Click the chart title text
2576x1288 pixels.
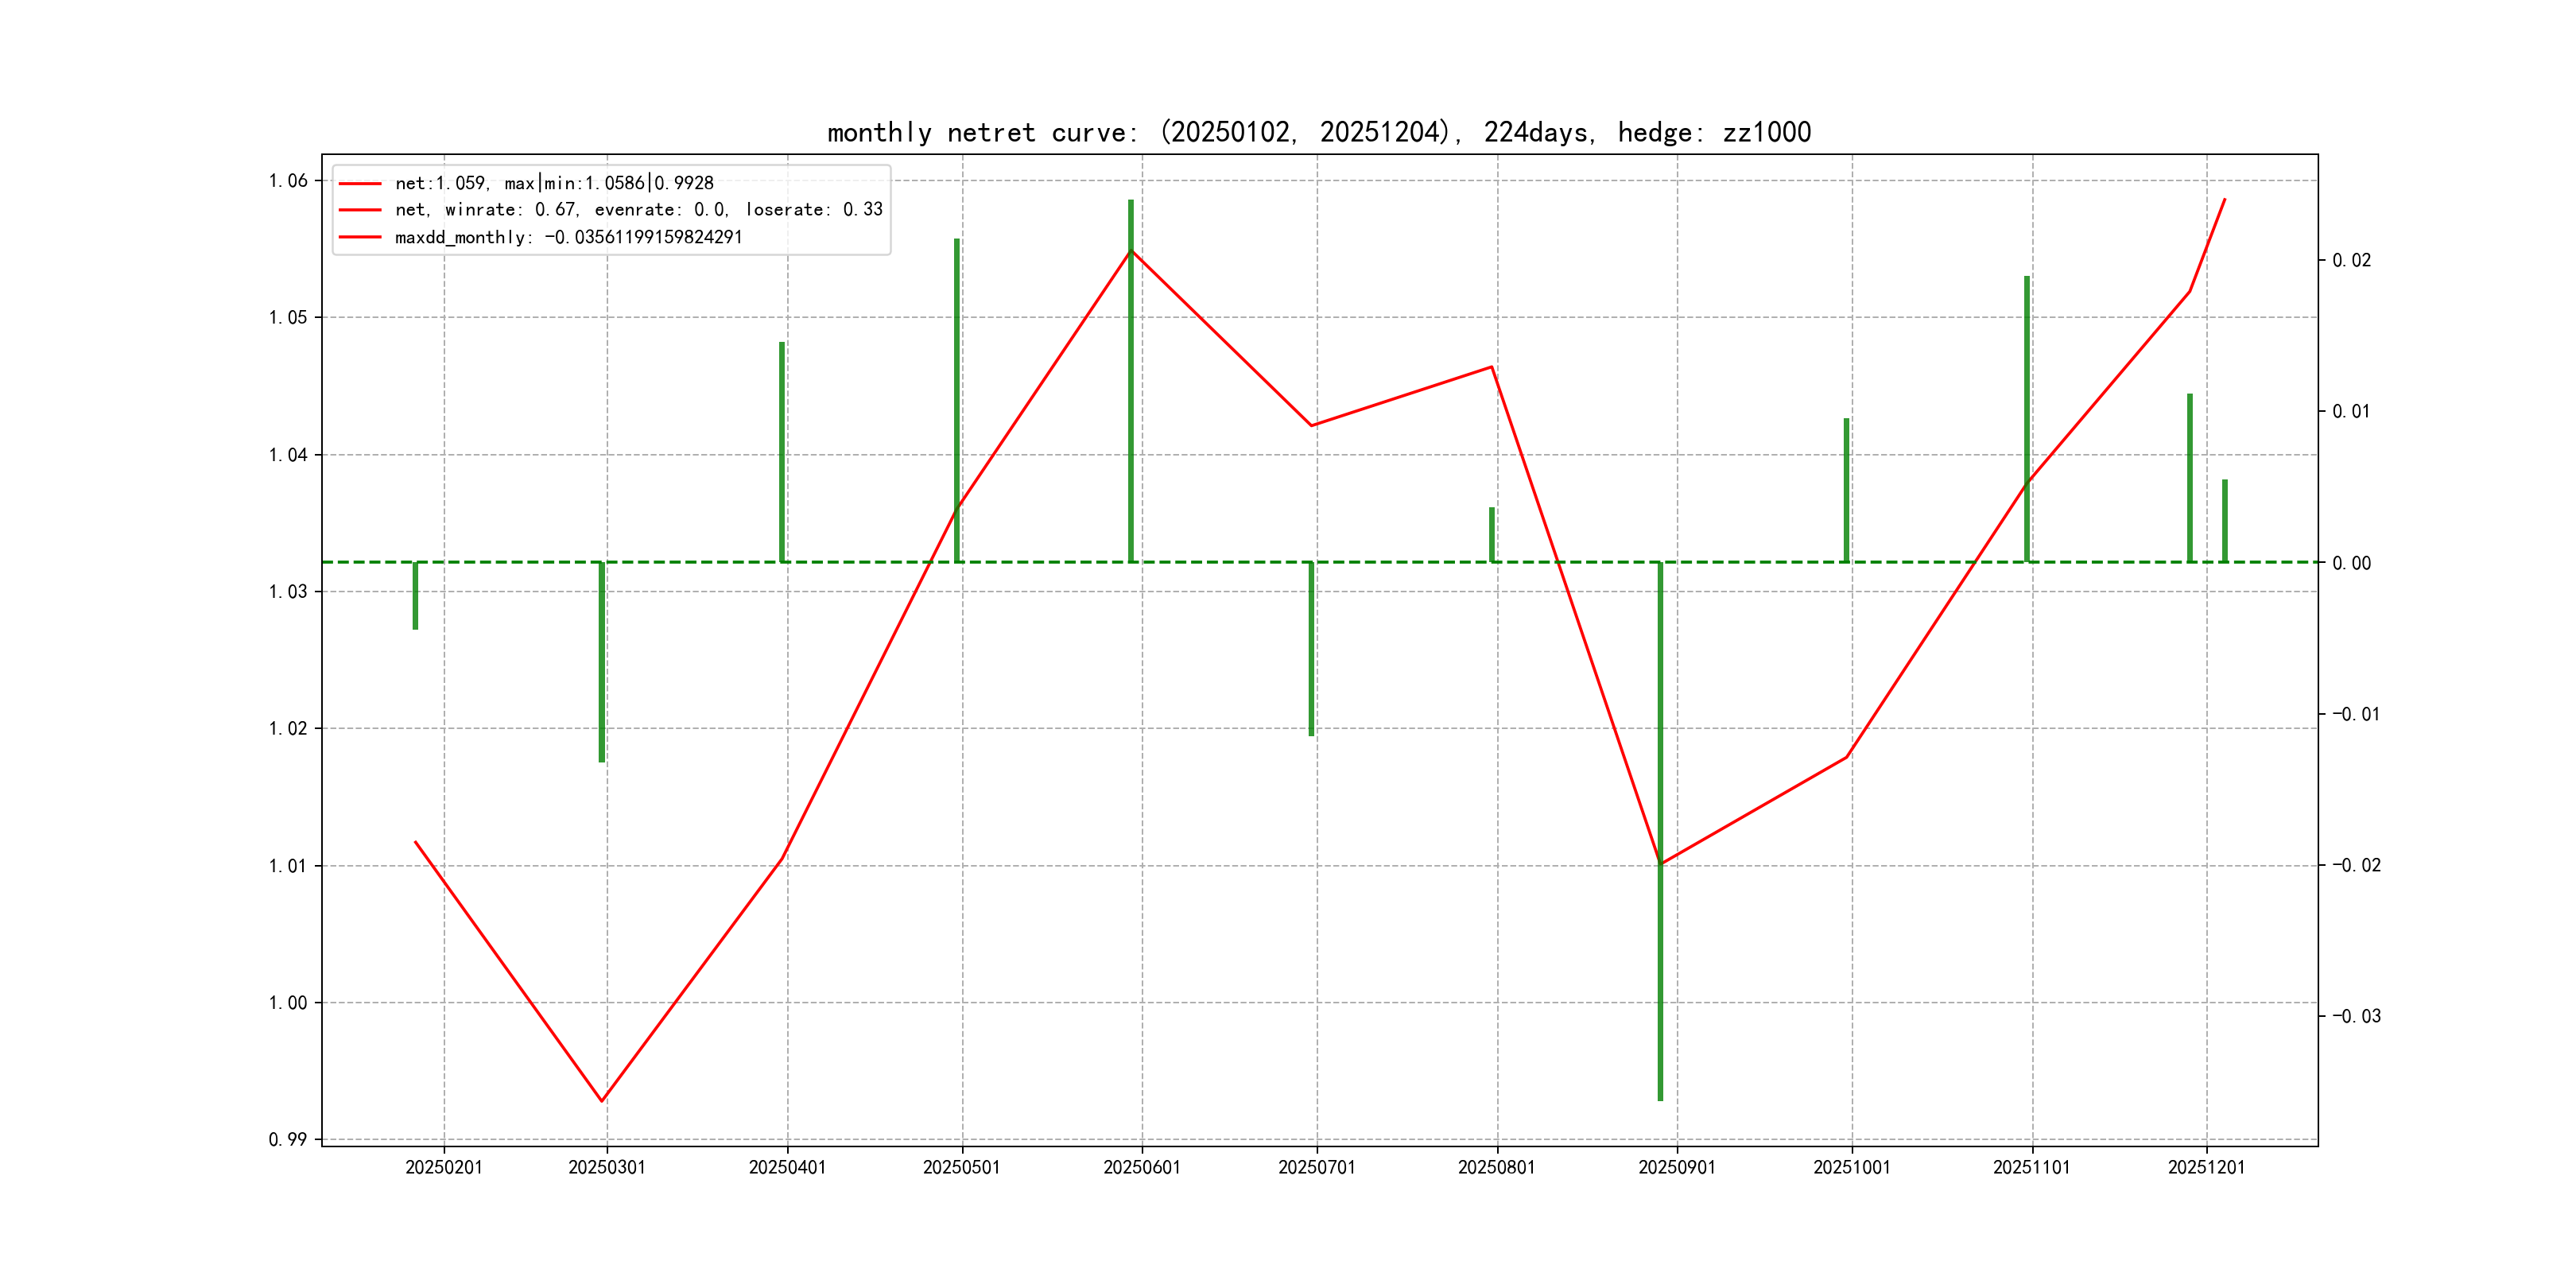point(1319,132)
